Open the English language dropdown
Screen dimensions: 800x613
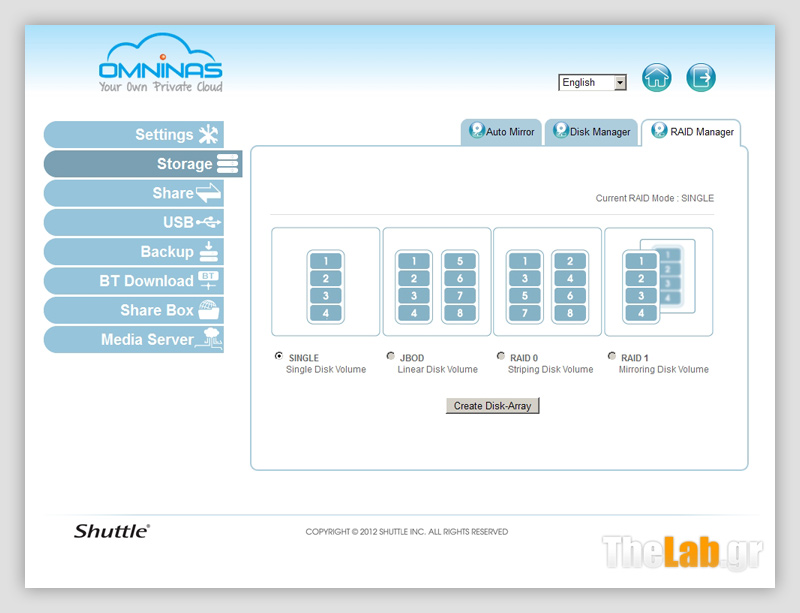tap(592, 83)
